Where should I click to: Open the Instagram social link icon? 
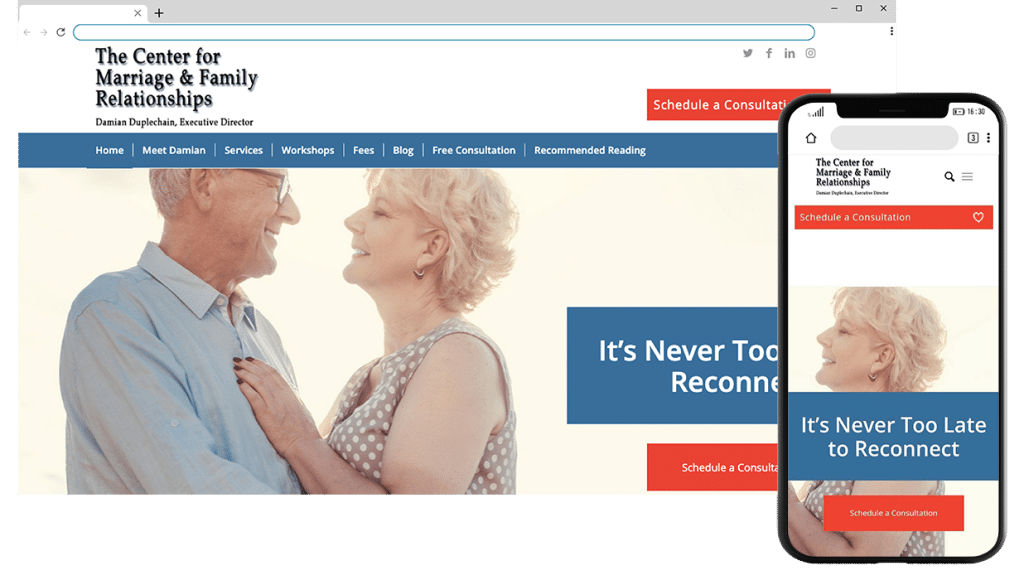pos(810,53)
